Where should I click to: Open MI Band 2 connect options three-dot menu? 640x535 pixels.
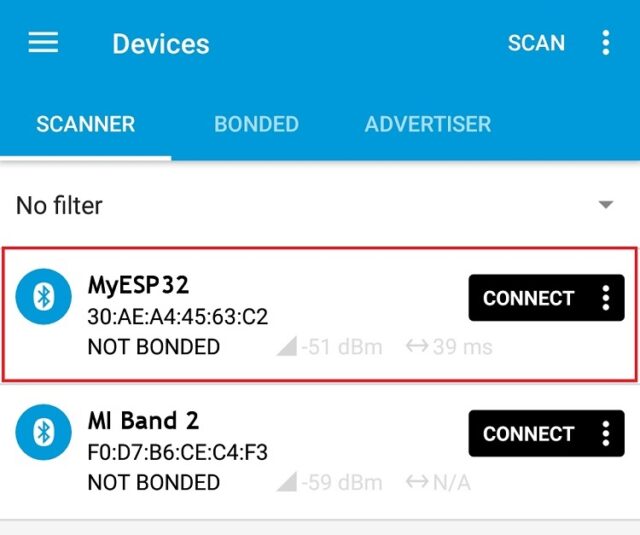(x=606, y=433)
